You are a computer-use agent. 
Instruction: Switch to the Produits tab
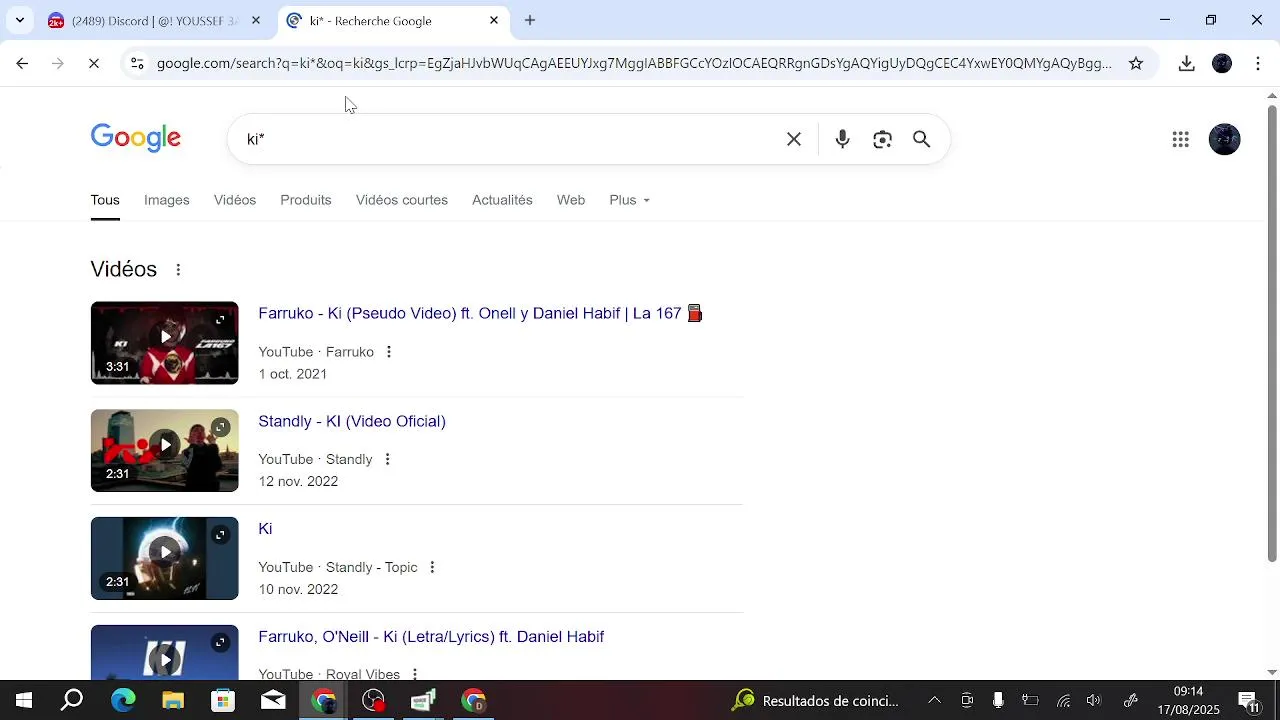(x=306, y=200)
